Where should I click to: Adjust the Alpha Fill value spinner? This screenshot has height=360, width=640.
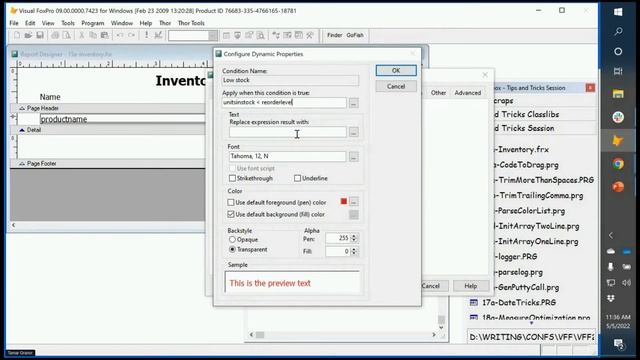pos(354,251)
